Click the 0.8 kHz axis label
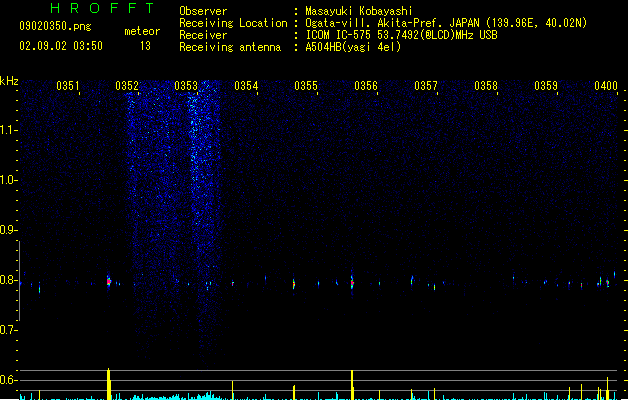Image resolution: width=629 pixels, height=400 pixels. coord(8,280)
